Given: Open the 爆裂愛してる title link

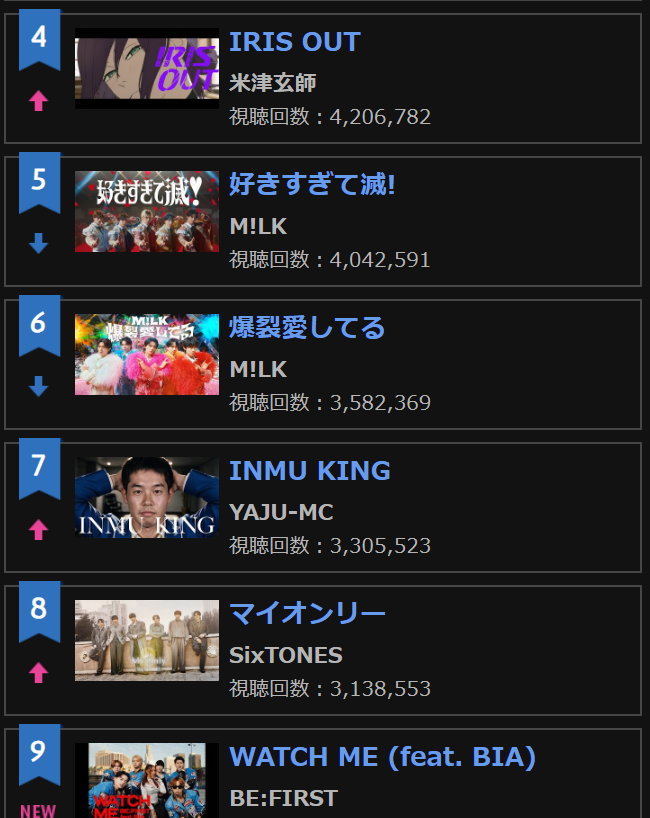Looking at the screenshot, I should point(307,328).
